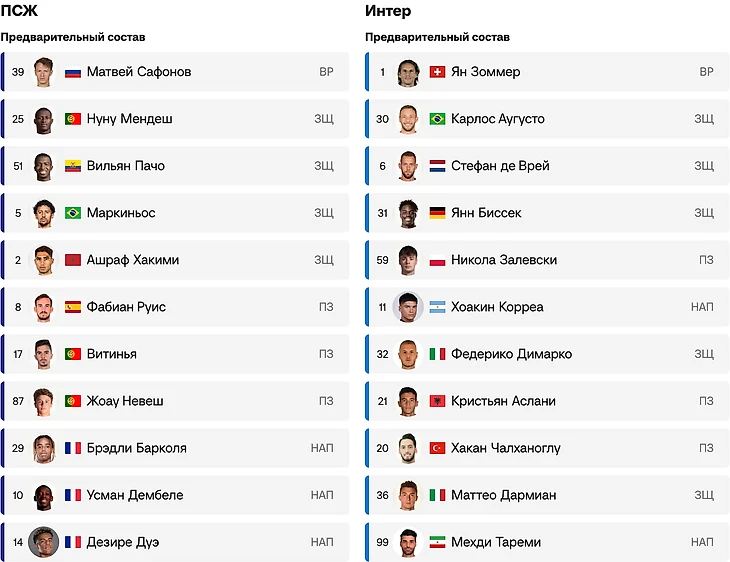Click the Albanian flag beside Кристьян Аслани
The width and height of the screenshot is (730, 562).
[x=437, y=401]
